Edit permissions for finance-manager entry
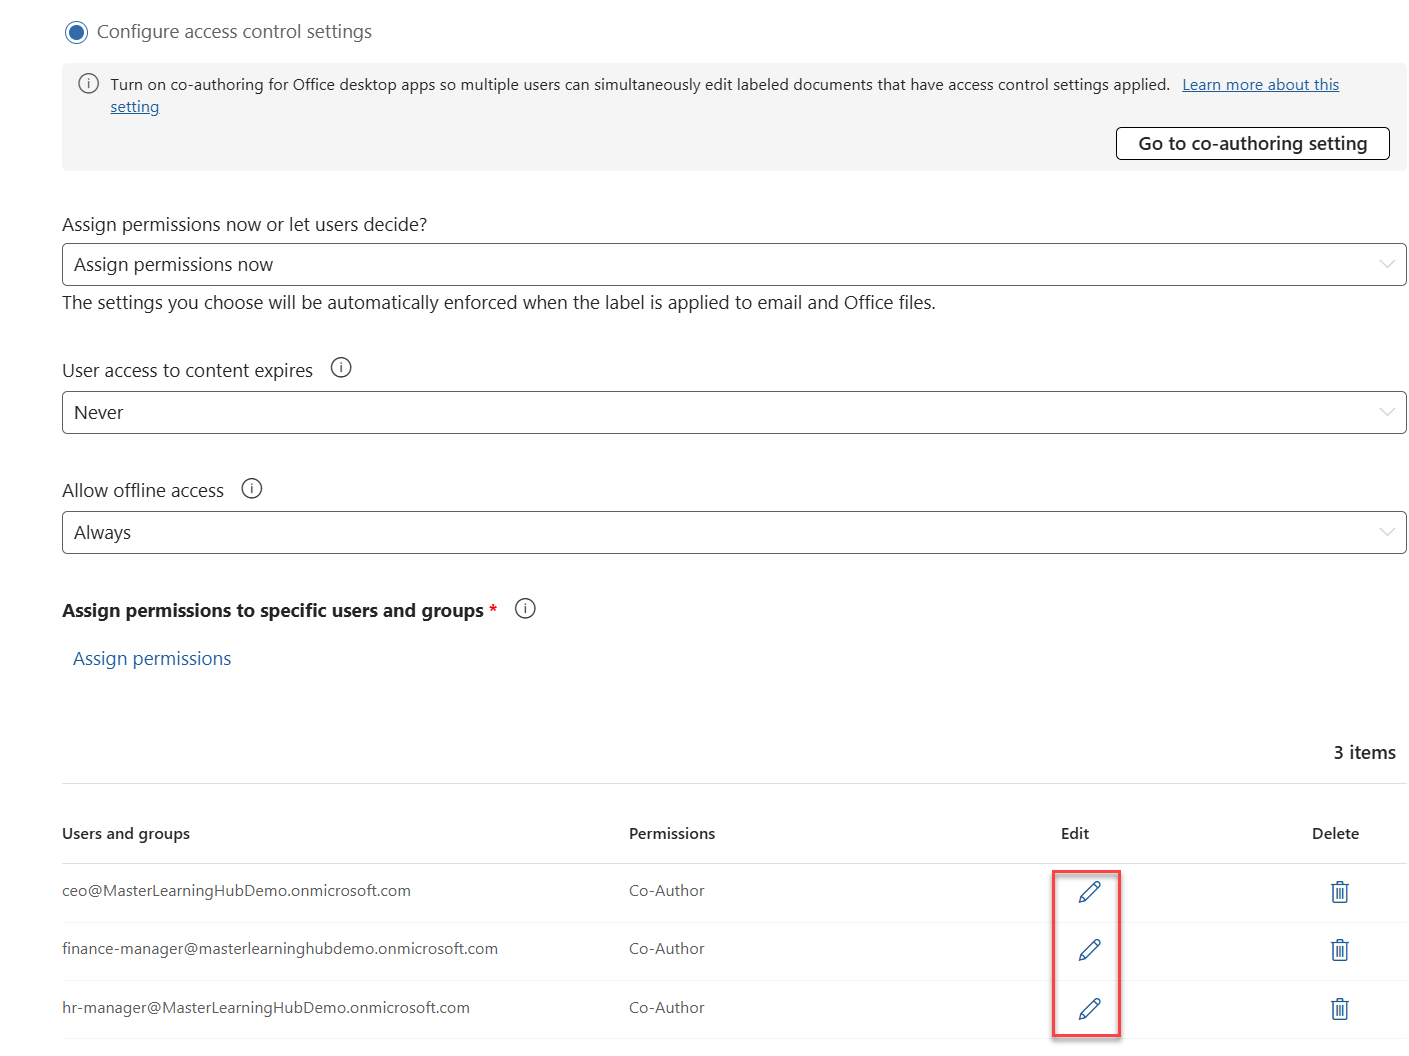This screenshot has height=1056, width=1409. click(x=1087, y=950)
